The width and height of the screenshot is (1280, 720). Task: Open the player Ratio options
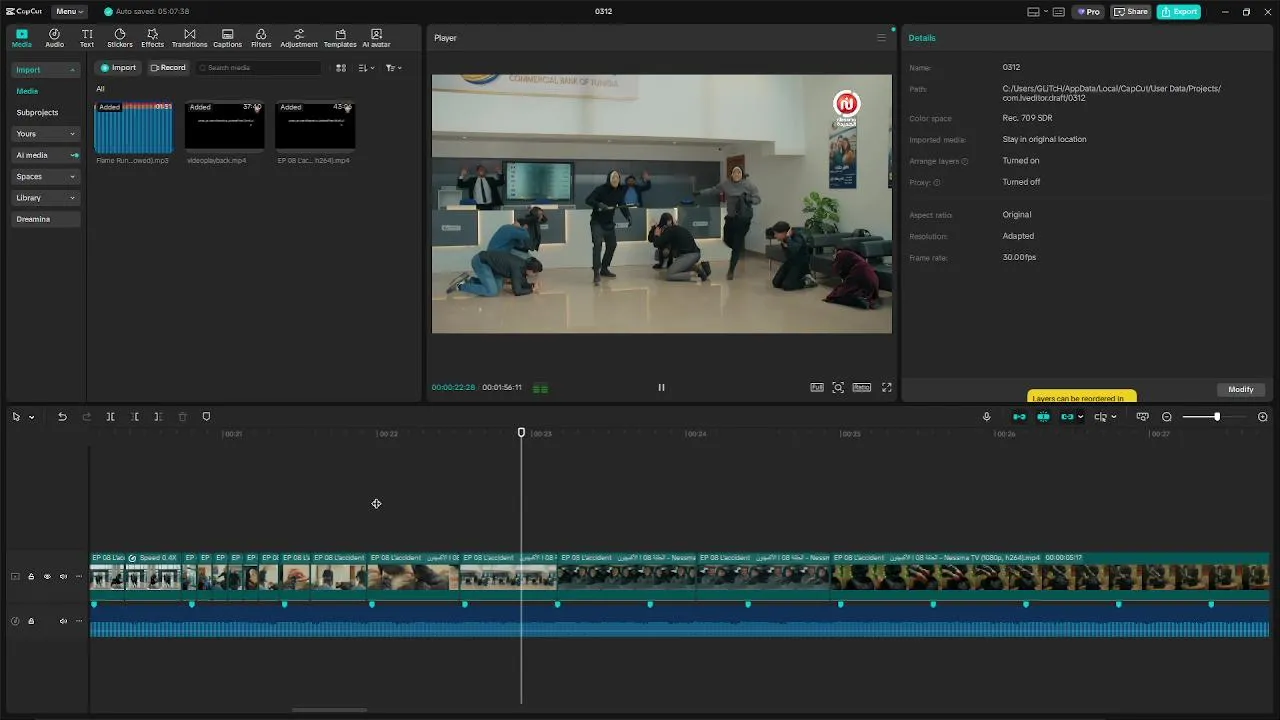861,387
